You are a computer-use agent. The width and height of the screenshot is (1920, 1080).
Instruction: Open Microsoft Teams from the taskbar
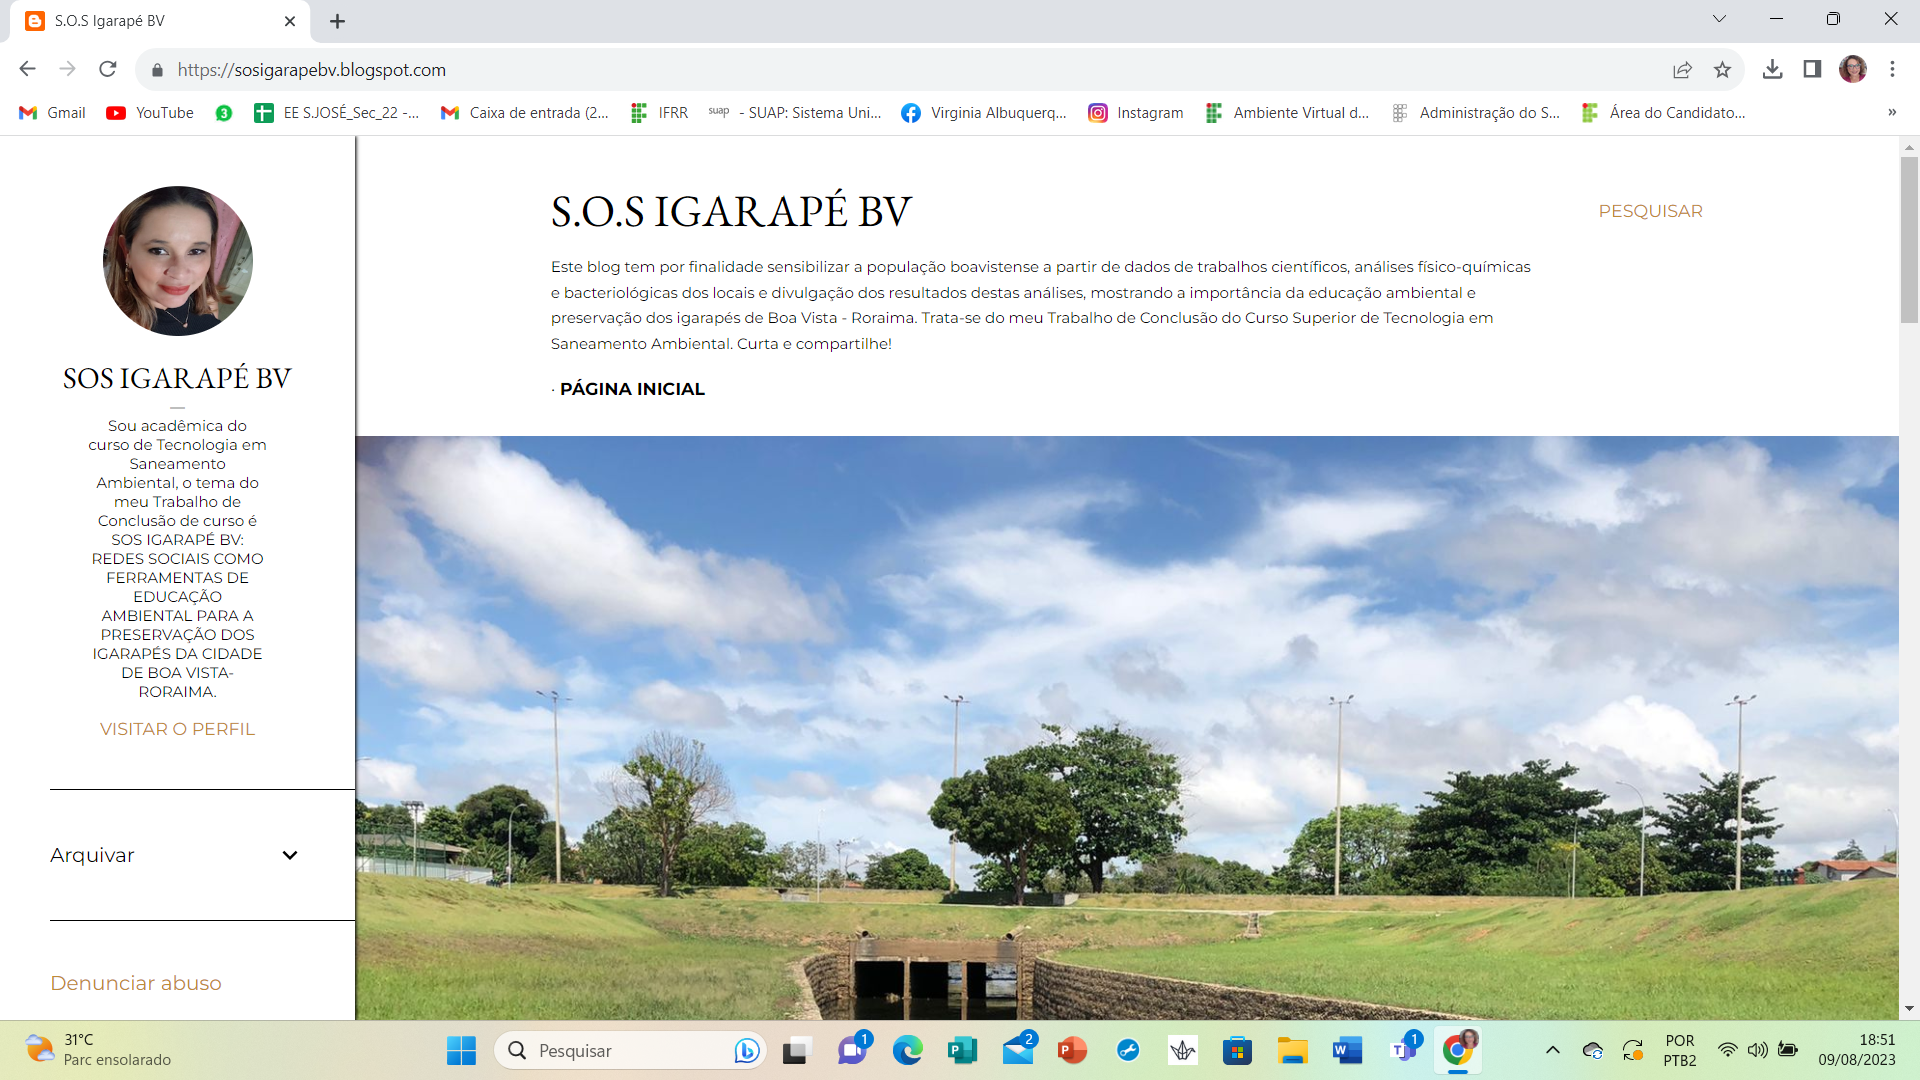point(1402,1050)
